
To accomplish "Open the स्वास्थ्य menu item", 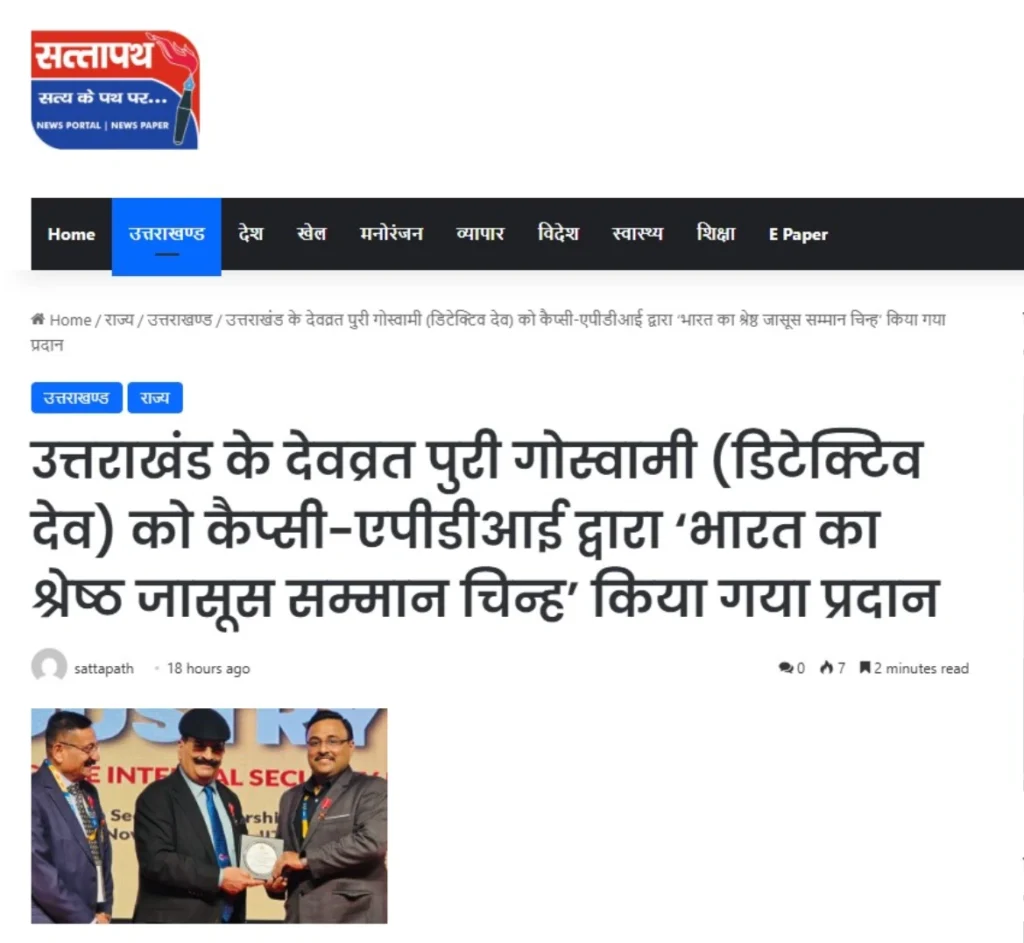I will click(x=637, y=234).
